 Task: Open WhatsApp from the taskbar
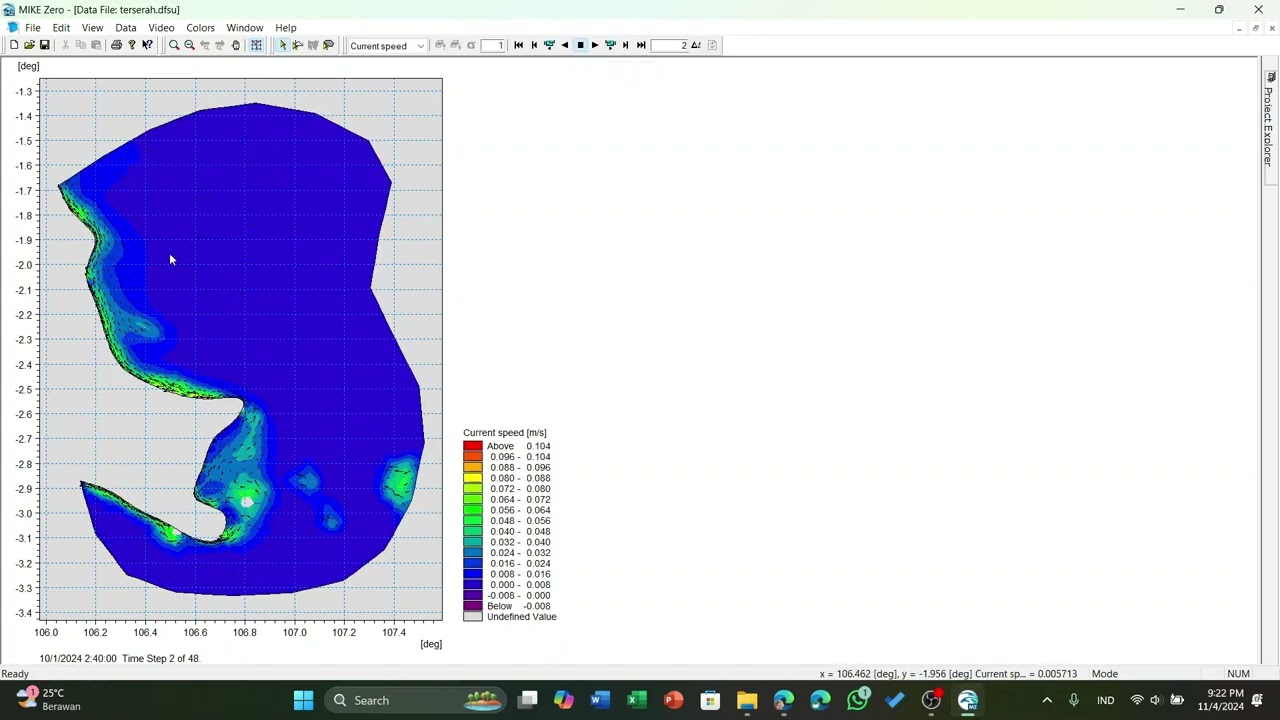point(857,700)
